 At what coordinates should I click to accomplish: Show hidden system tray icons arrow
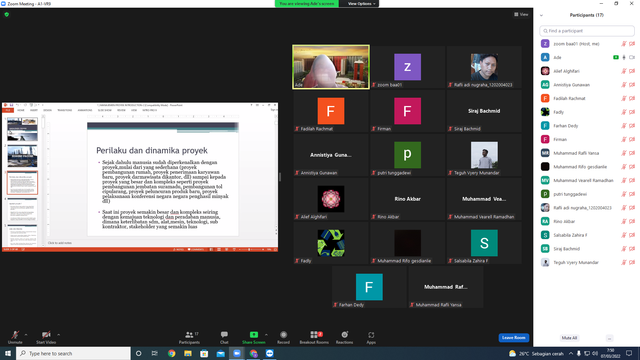coord(571,353)
